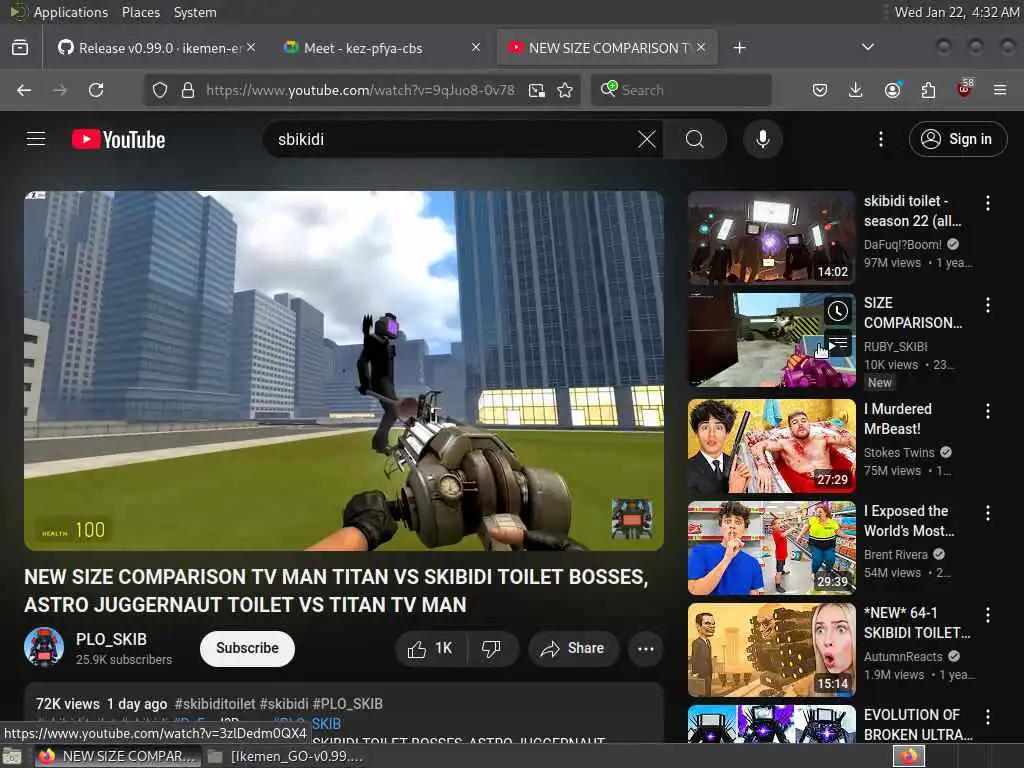Open I Exposed the World's Most thumbnail

[x=771, y=548]
